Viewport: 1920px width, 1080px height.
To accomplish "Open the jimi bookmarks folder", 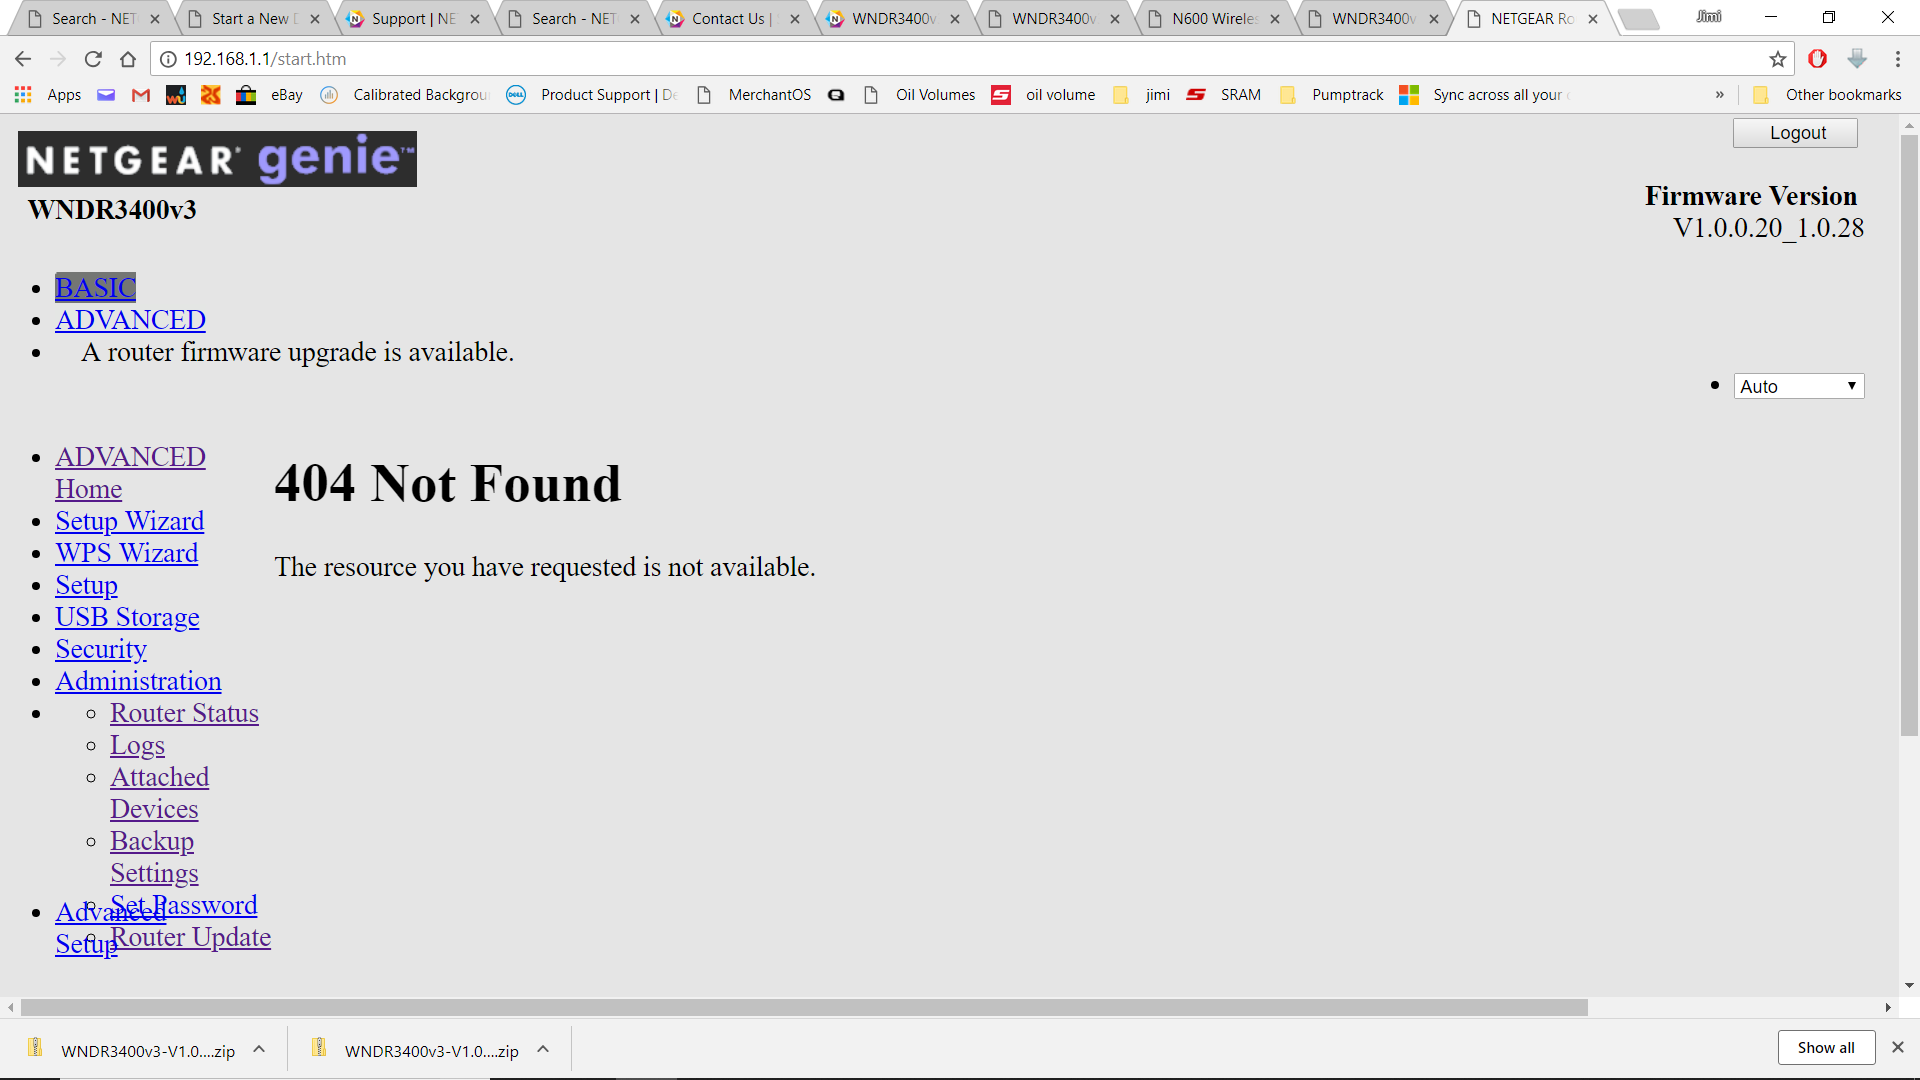I will pos(1142,95).
